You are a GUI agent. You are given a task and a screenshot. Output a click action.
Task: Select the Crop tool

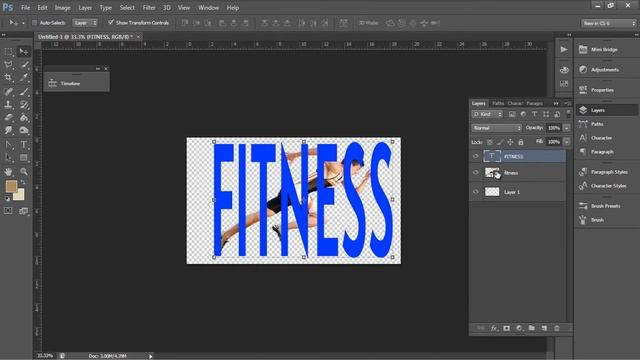pyautogui.click(x=8, y=77)
